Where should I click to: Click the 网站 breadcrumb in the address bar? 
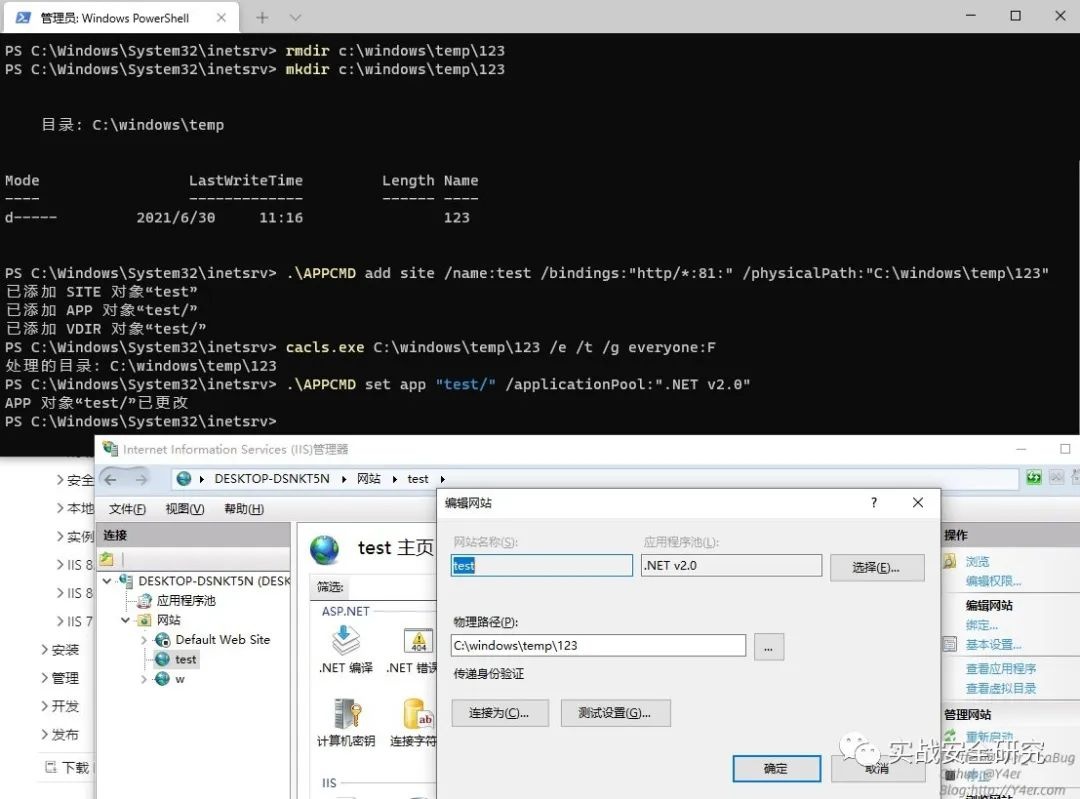(x=368, y=479)
